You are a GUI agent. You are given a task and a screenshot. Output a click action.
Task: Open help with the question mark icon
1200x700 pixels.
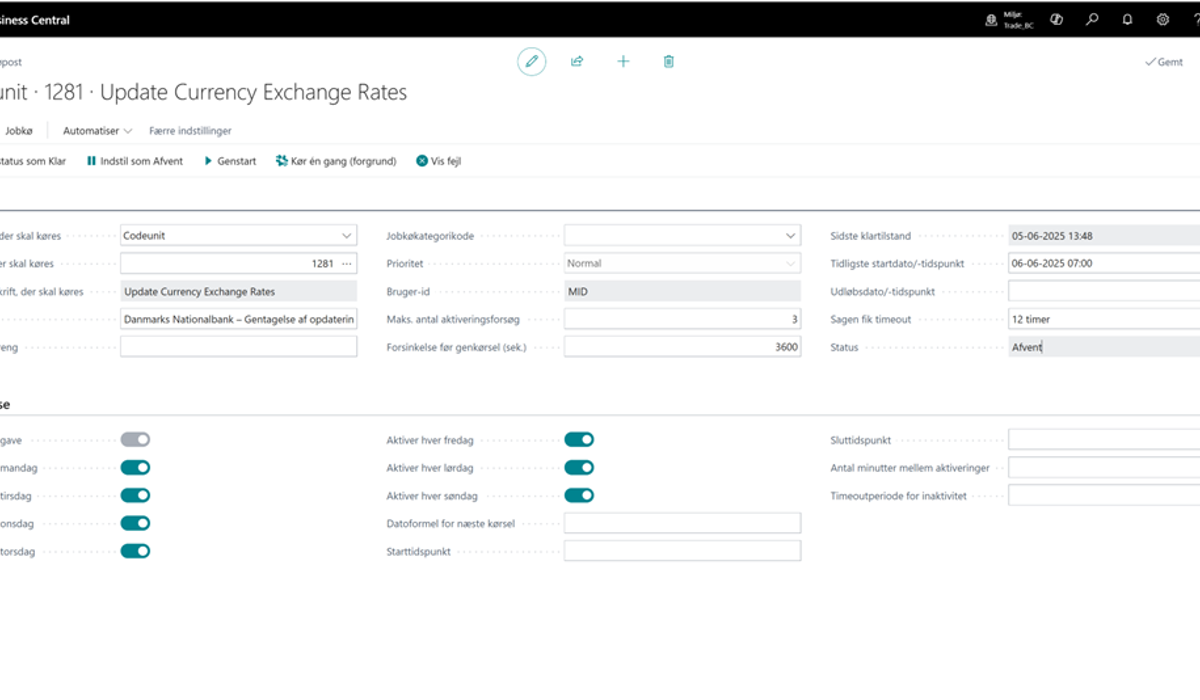point(1195,19)
